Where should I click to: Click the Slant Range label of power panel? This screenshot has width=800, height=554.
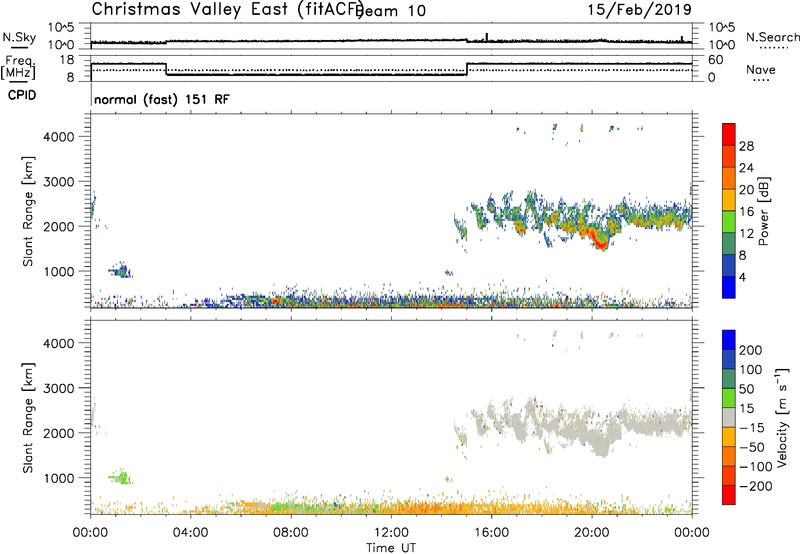coord(28,211)
